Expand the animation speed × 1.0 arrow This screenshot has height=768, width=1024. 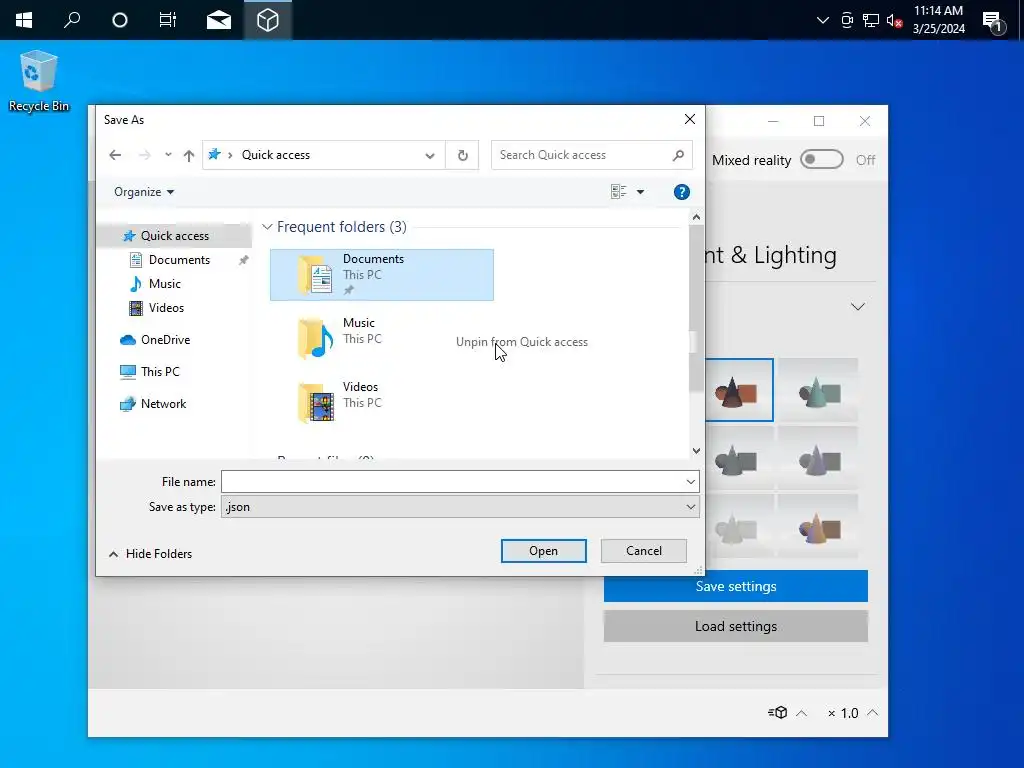click(872, 712)
